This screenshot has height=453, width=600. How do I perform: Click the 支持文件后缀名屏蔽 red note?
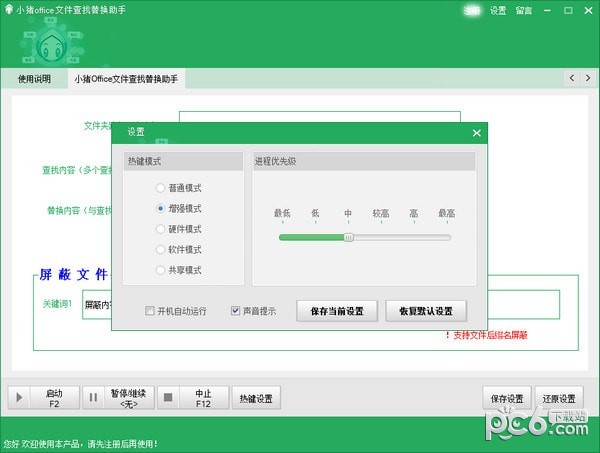487,335
